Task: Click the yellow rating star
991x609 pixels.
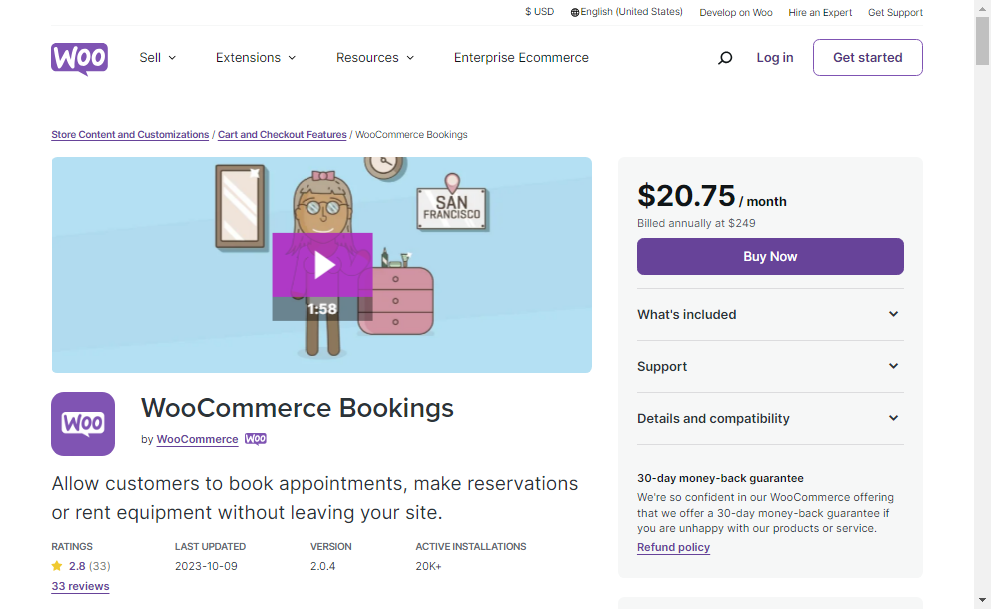Action: click(x=57, y=566)
